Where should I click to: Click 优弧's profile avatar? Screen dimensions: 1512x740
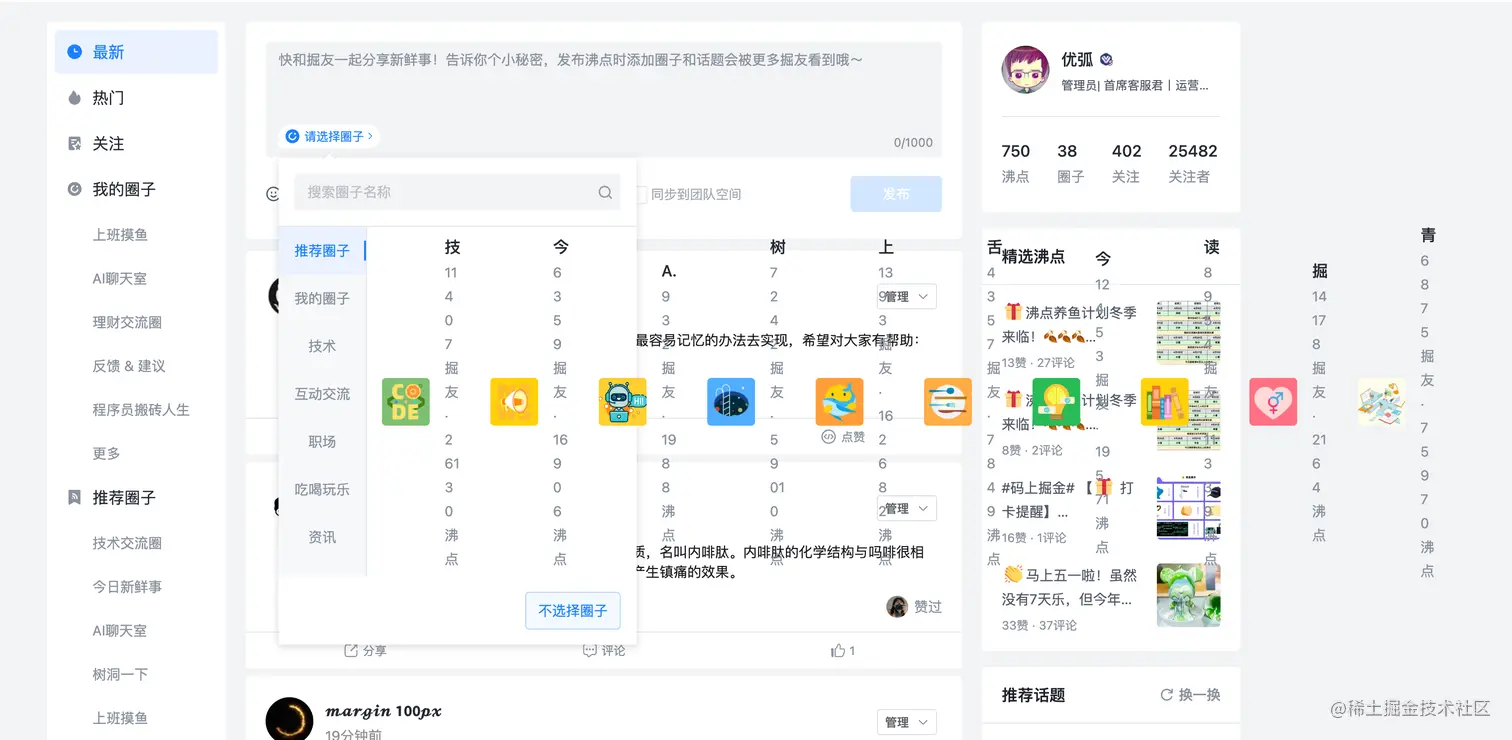coord(1025,70)
